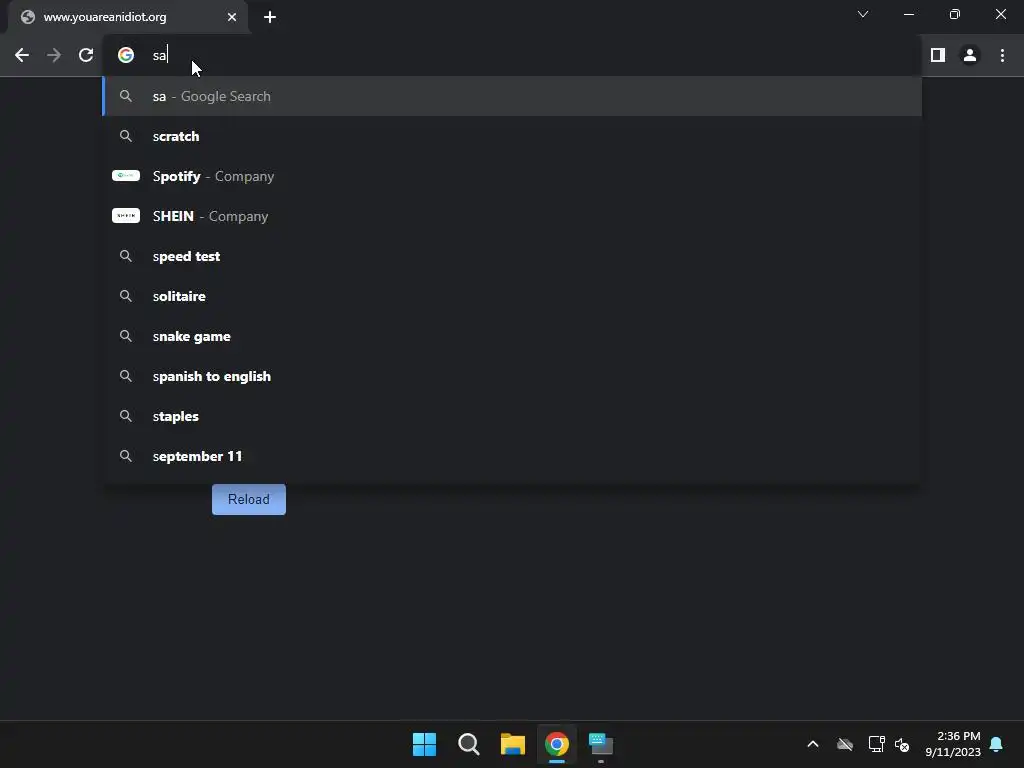Screen dimensions: 1024x768
Task: Click search icon beside 'speed test'
Action: [126, 256]
